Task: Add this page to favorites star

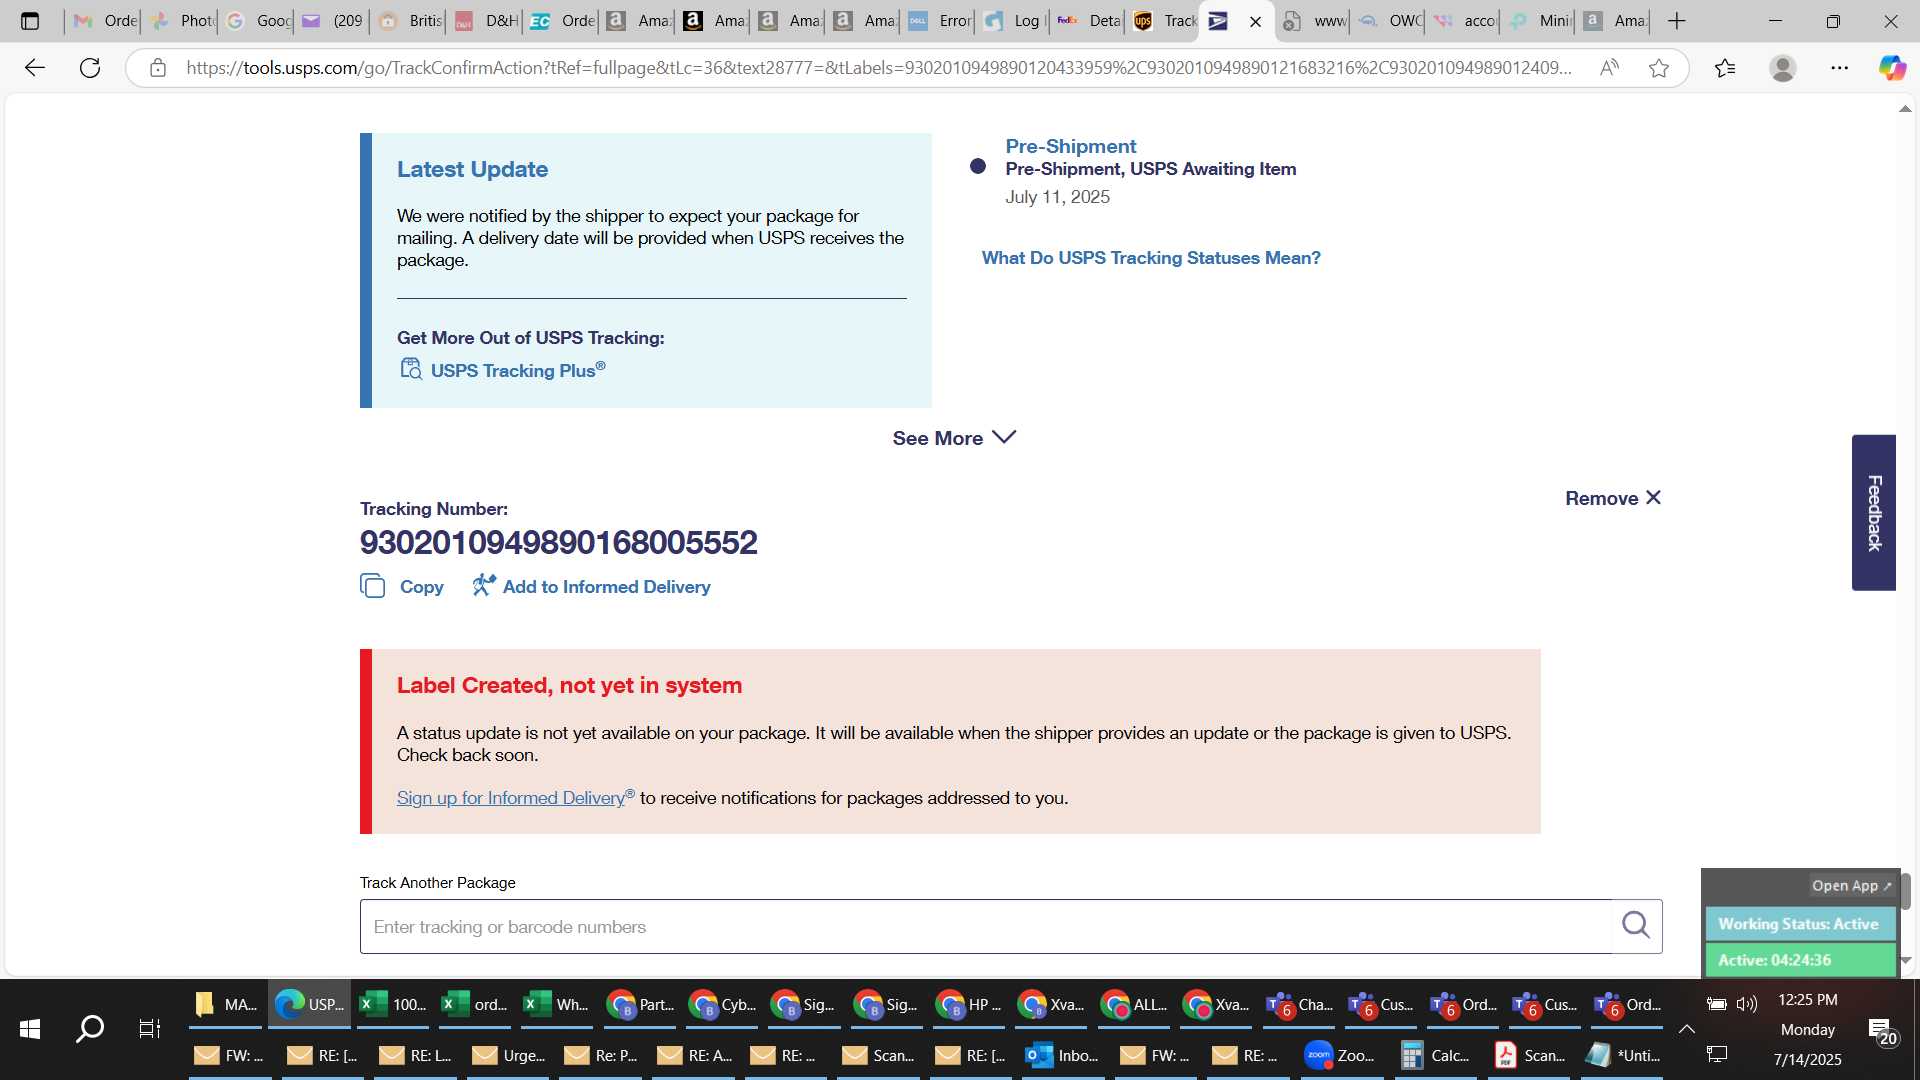Action: (1659, 68)
